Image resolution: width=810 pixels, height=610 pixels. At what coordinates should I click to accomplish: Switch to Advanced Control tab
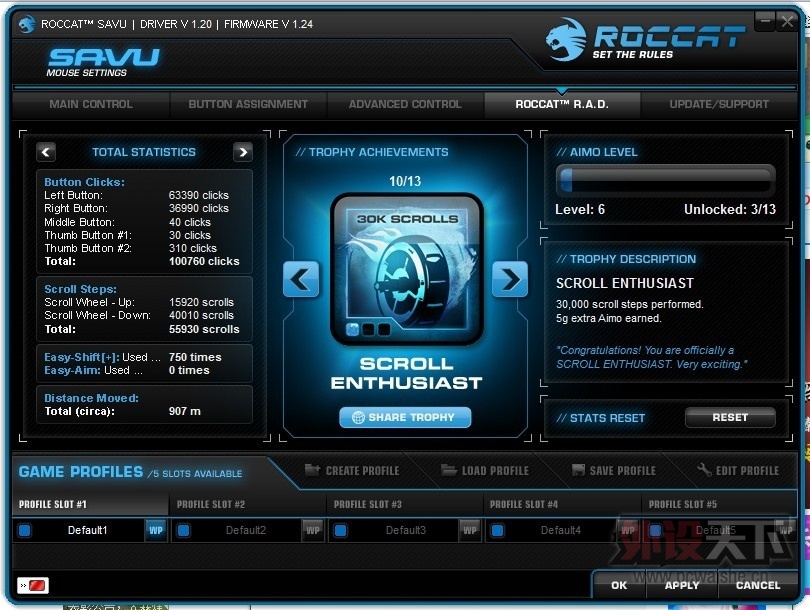pyautogui.click(x=405, y=104)
